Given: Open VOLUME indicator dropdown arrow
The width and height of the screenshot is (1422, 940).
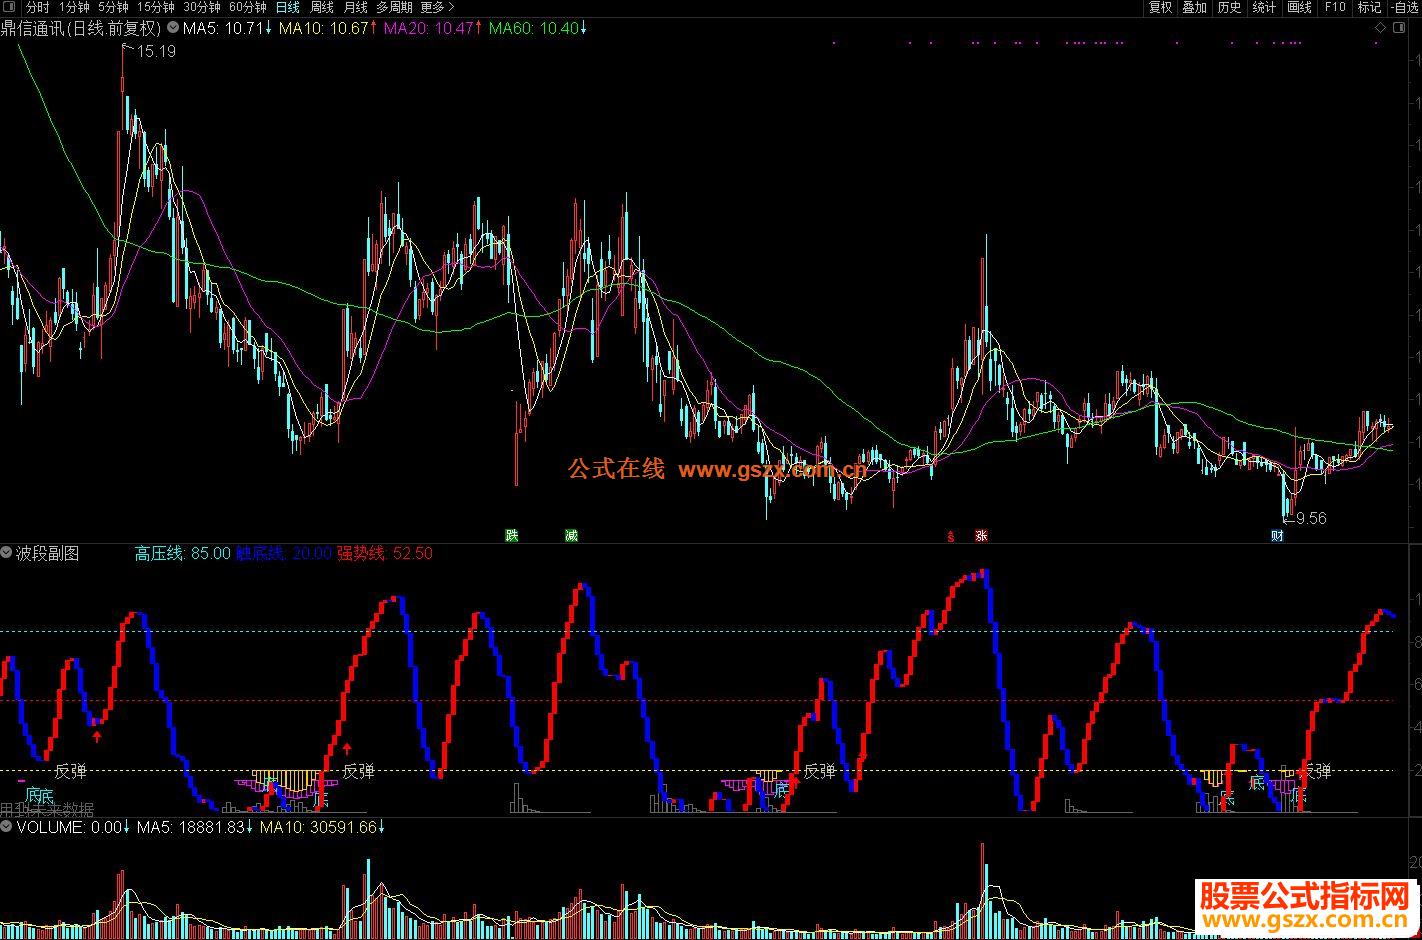Looking at the screenshot, I should pyautogui.click(x=7, y=827).
